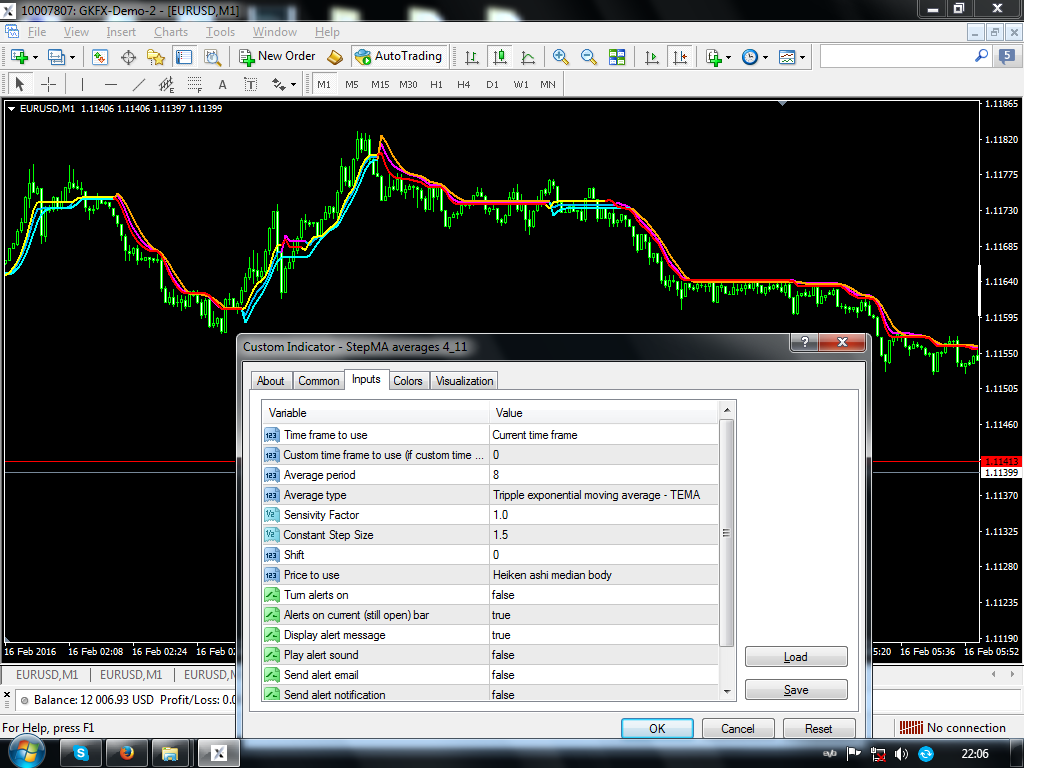The width and height of the screenshot is (1048, 780).
Task: Toggle chart shift icon
Action: [x=680, y=57]
